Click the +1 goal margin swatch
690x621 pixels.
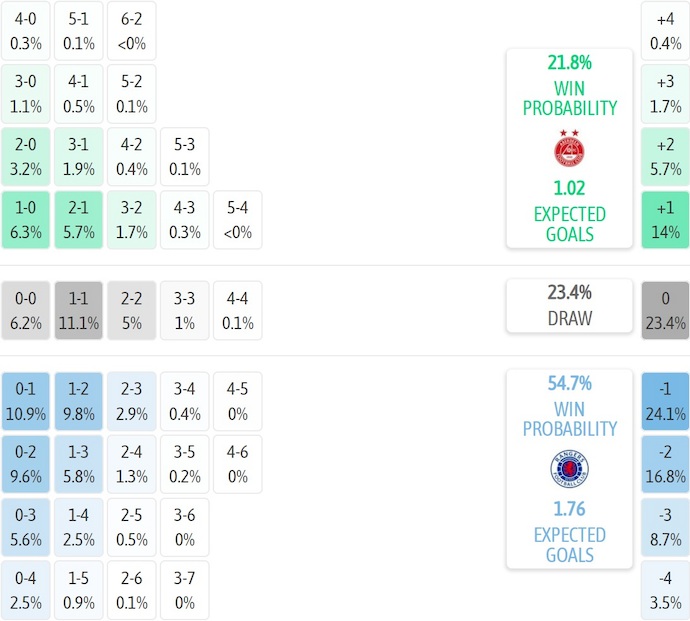(x=665, y=220)
